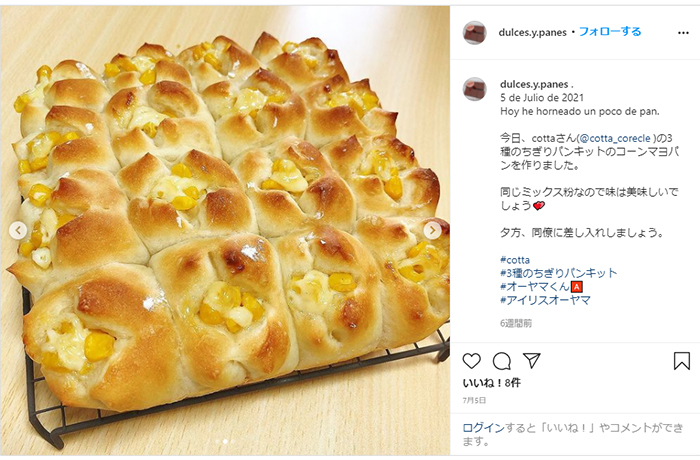This screenshot has height=460, width=700.
Task: Go to previous photo with left arrow
Action: pos(18,230)
